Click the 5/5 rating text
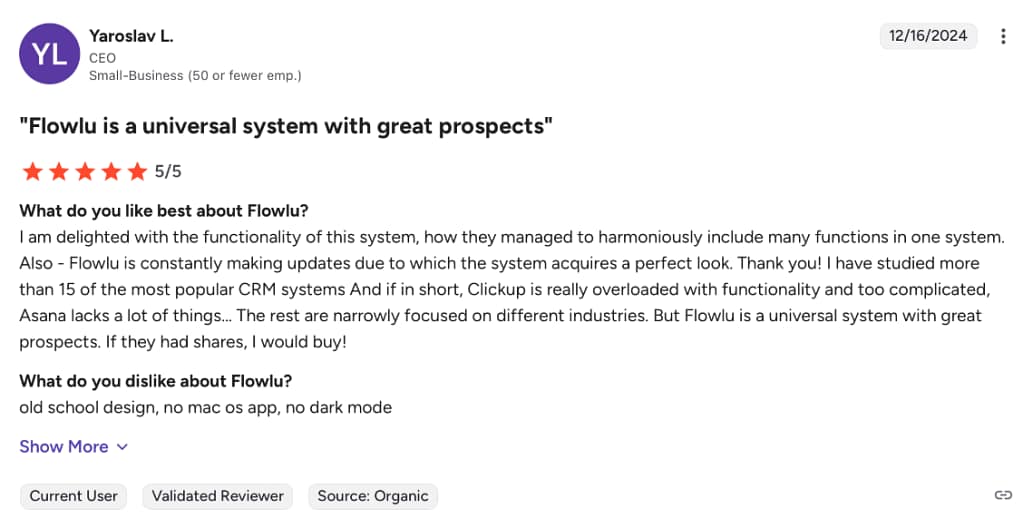The image size is (1023, 528). 168,172
